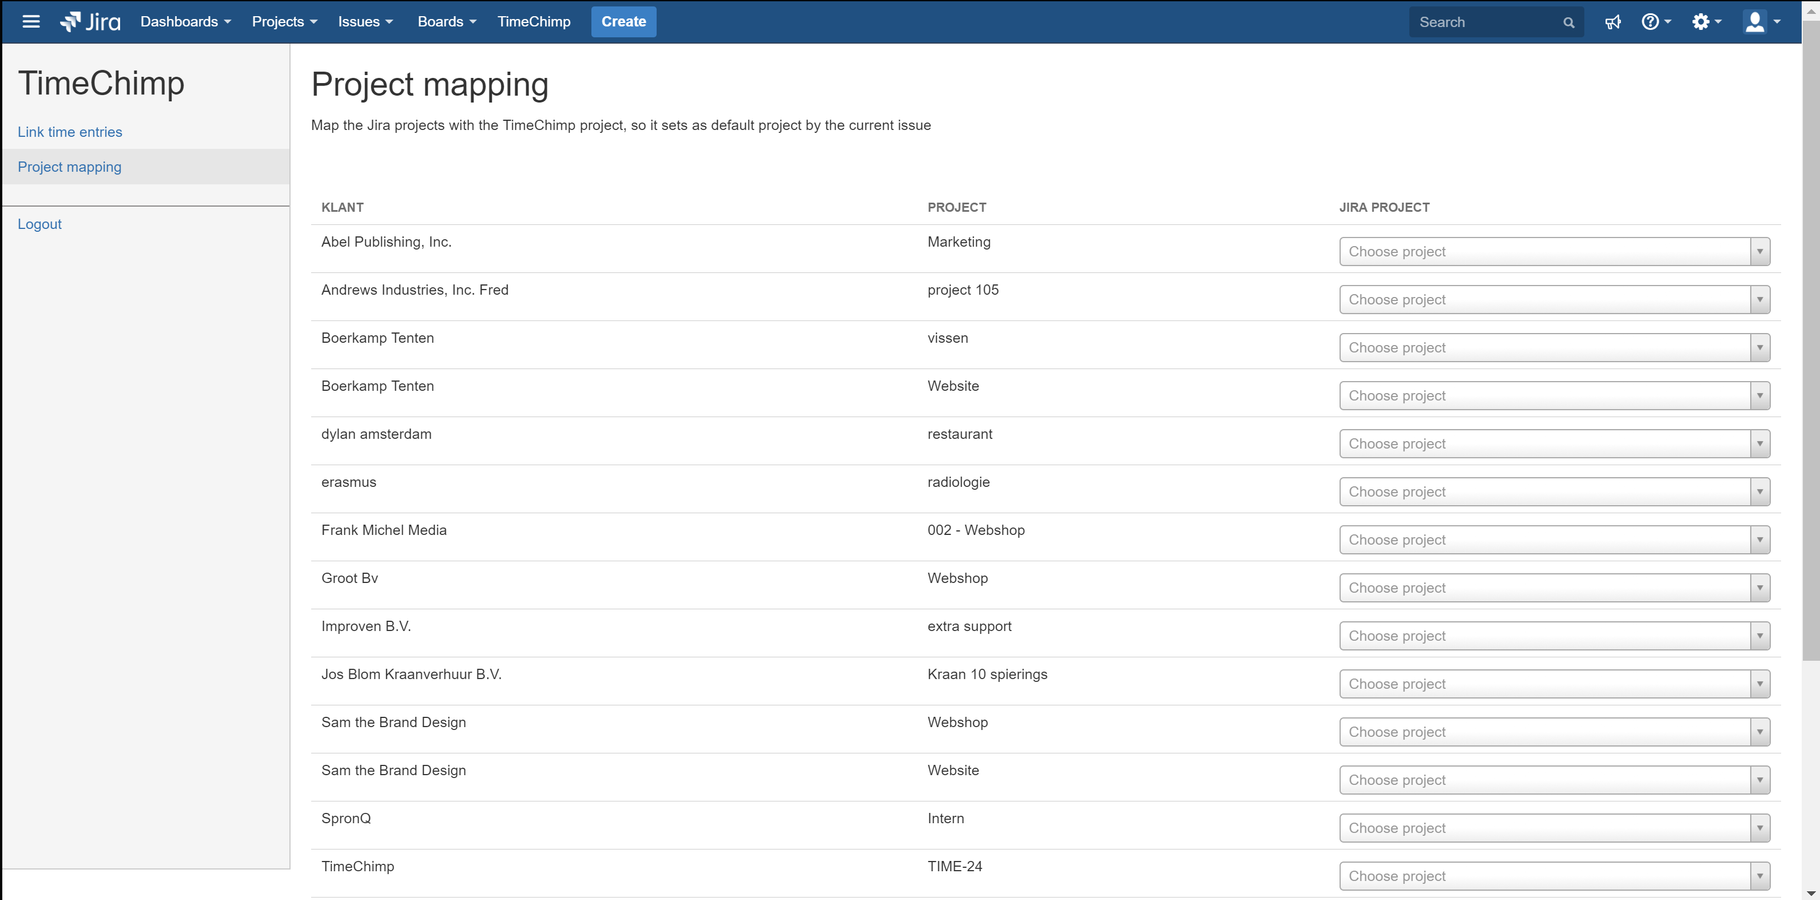The width and height of the screenshot is (1820, 900).
Task: Click the 'TIME-24' project cell
Action: (x=955, y=866)
